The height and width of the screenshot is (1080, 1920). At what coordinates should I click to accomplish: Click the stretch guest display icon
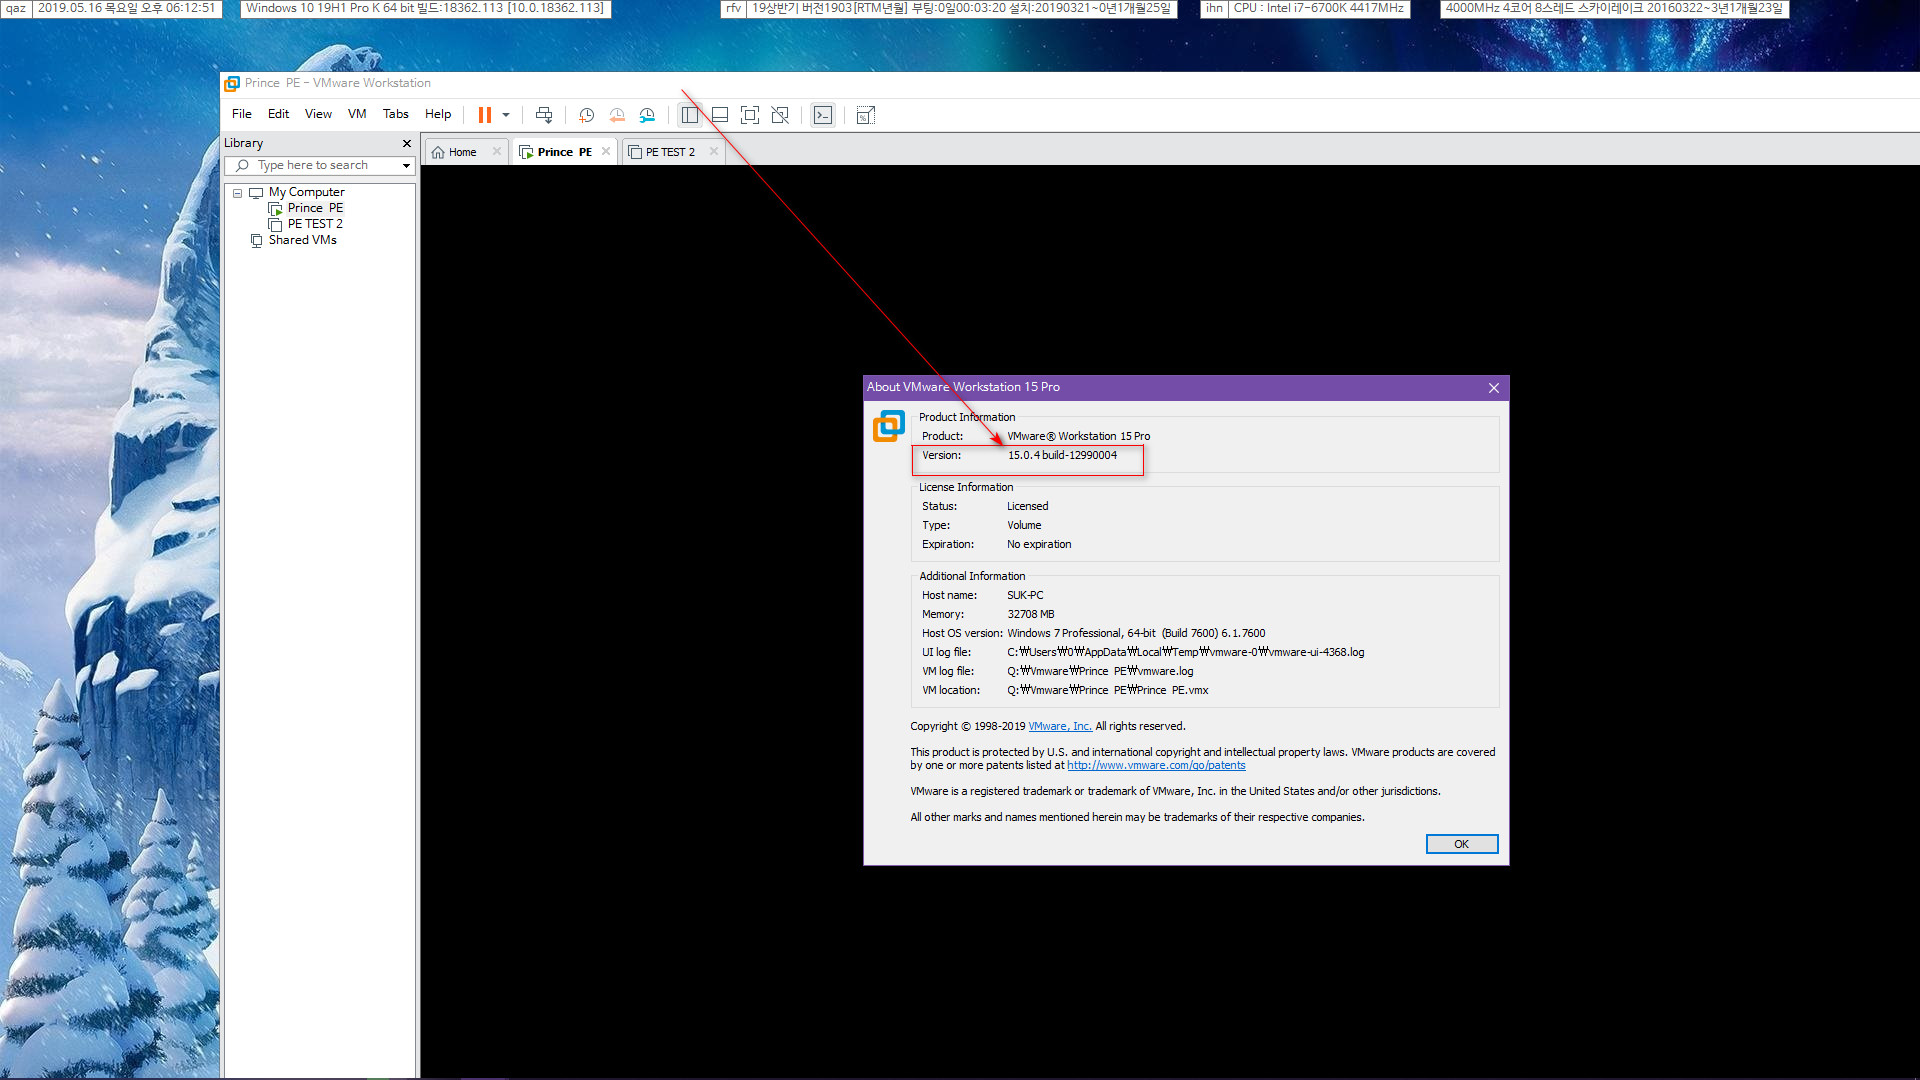pos(866,115)
